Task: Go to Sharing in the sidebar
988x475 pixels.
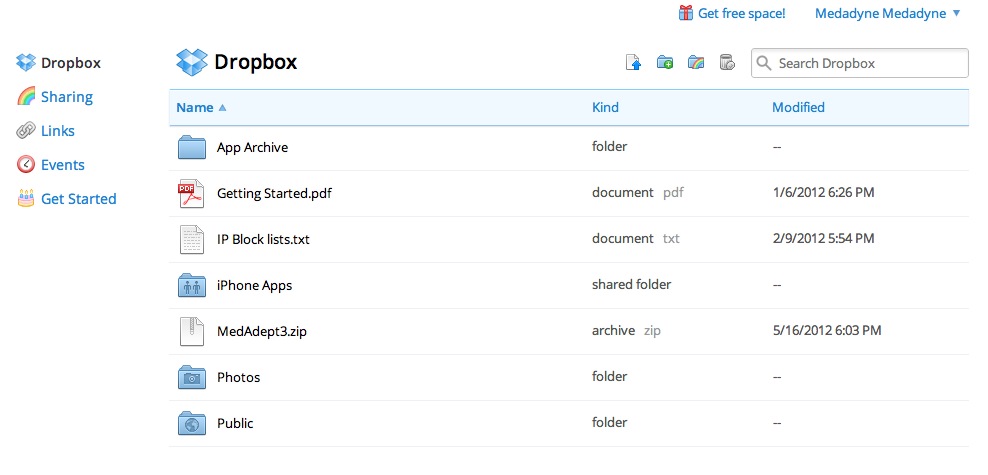Action: pyautogui.click(x=66, y=97)
